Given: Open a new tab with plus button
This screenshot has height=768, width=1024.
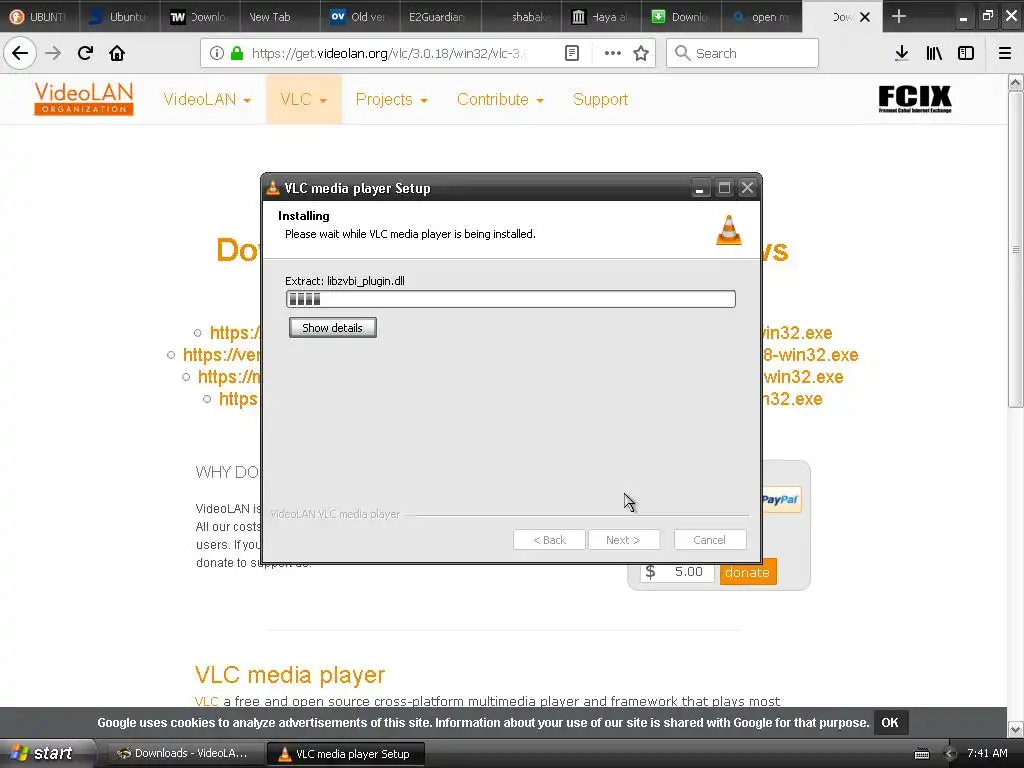Looking at the screenshot, I should (x=899, y=16).
